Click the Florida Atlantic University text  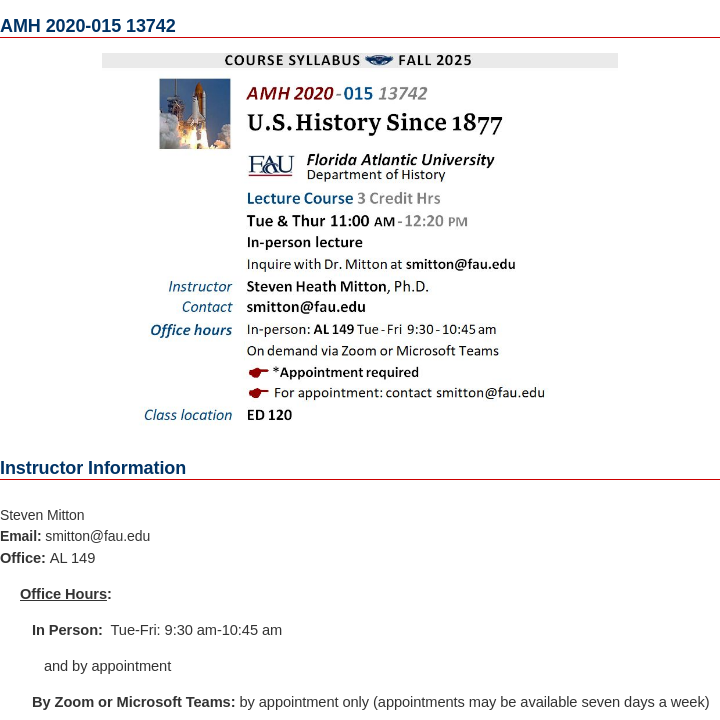click(400, 160)
